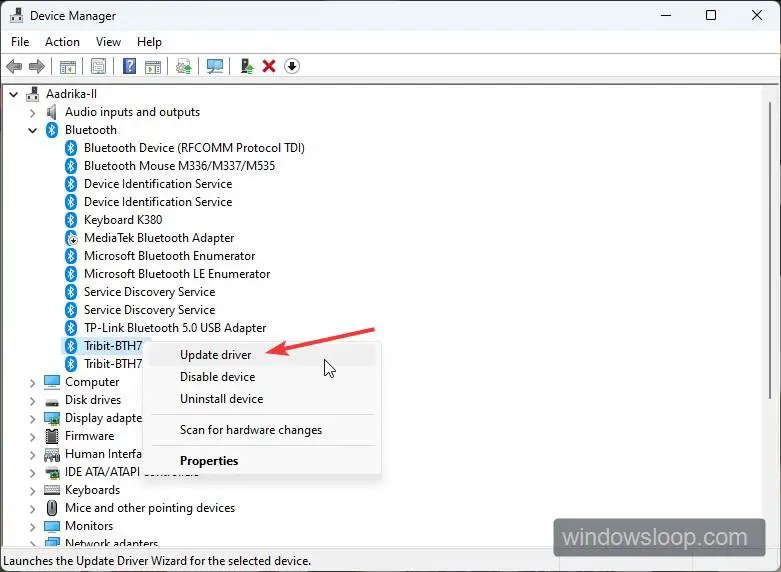Choose Scan for hardware changes in context menu
Image resolution: width=781 pixels, height=572 pixels.
tap(262, 430)
